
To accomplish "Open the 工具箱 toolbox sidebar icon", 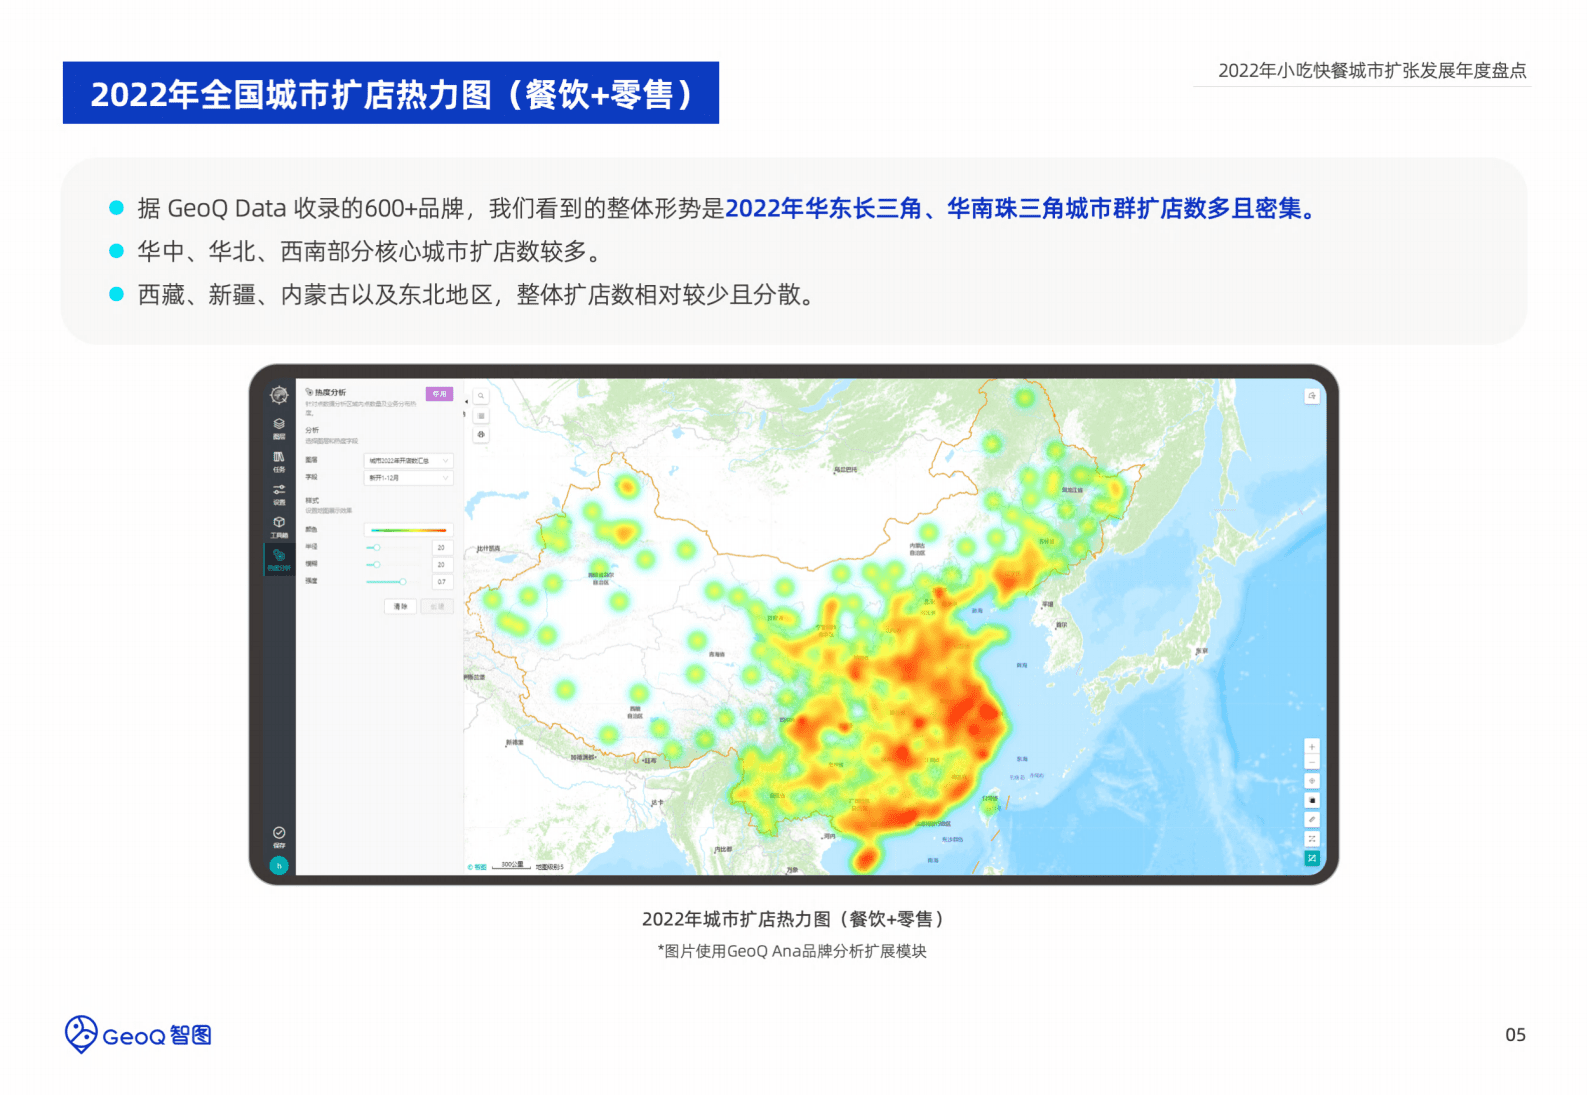I will (279, 527).
